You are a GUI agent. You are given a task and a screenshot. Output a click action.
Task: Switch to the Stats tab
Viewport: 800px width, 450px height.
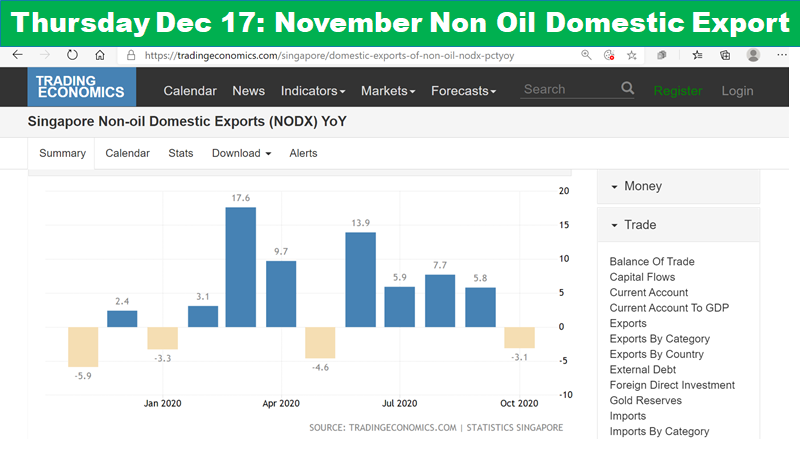coord(181,153)
